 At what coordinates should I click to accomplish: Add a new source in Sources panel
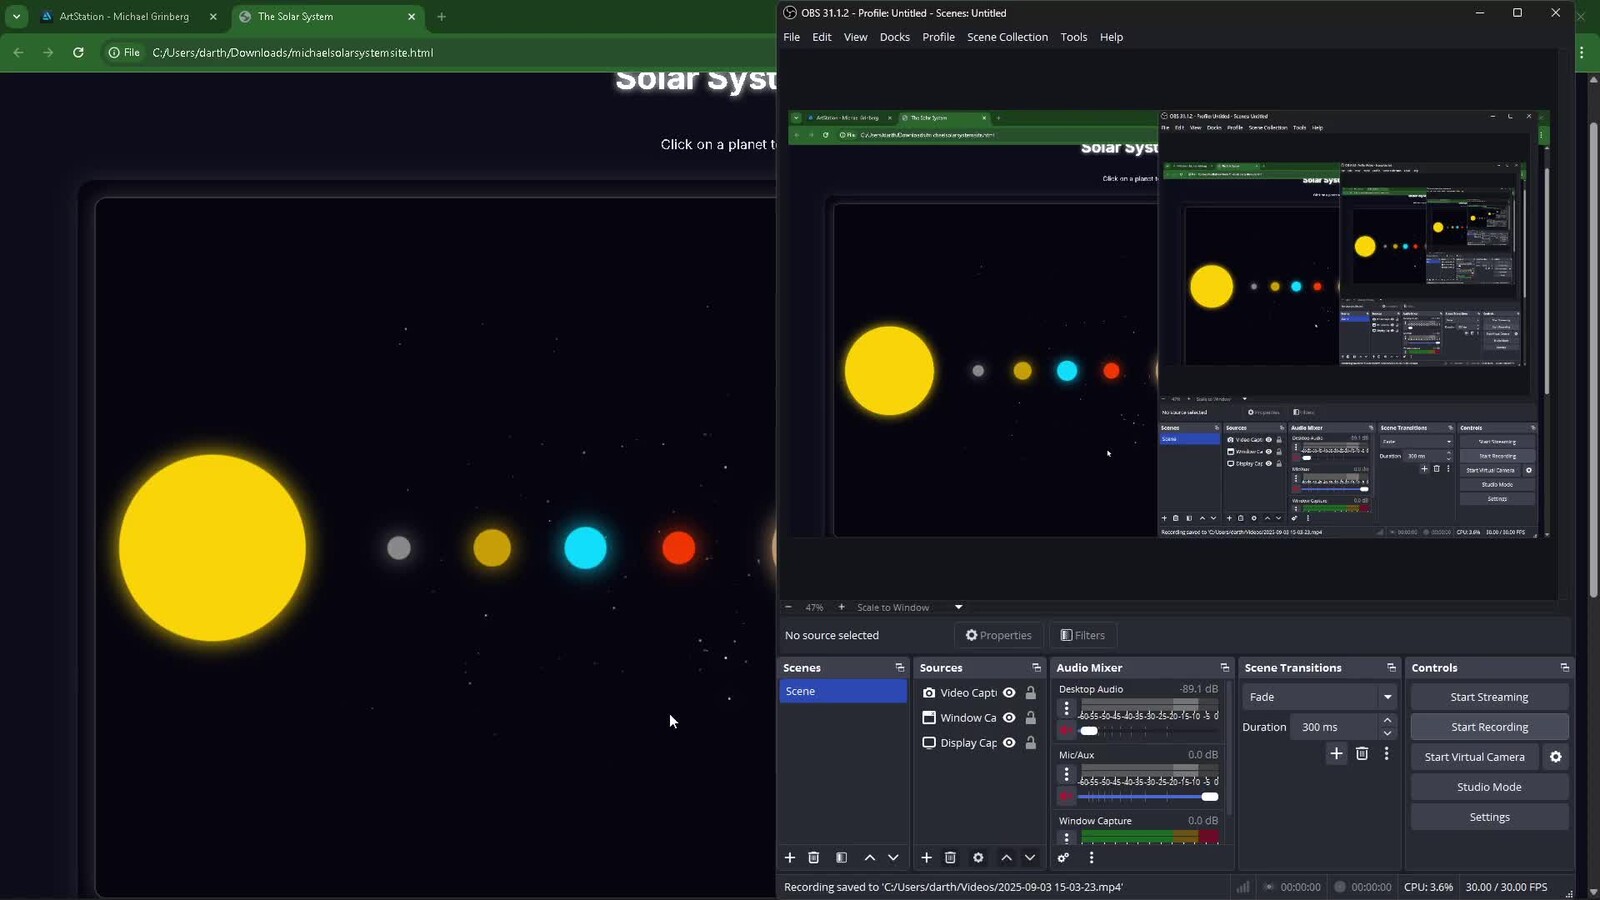927,858
